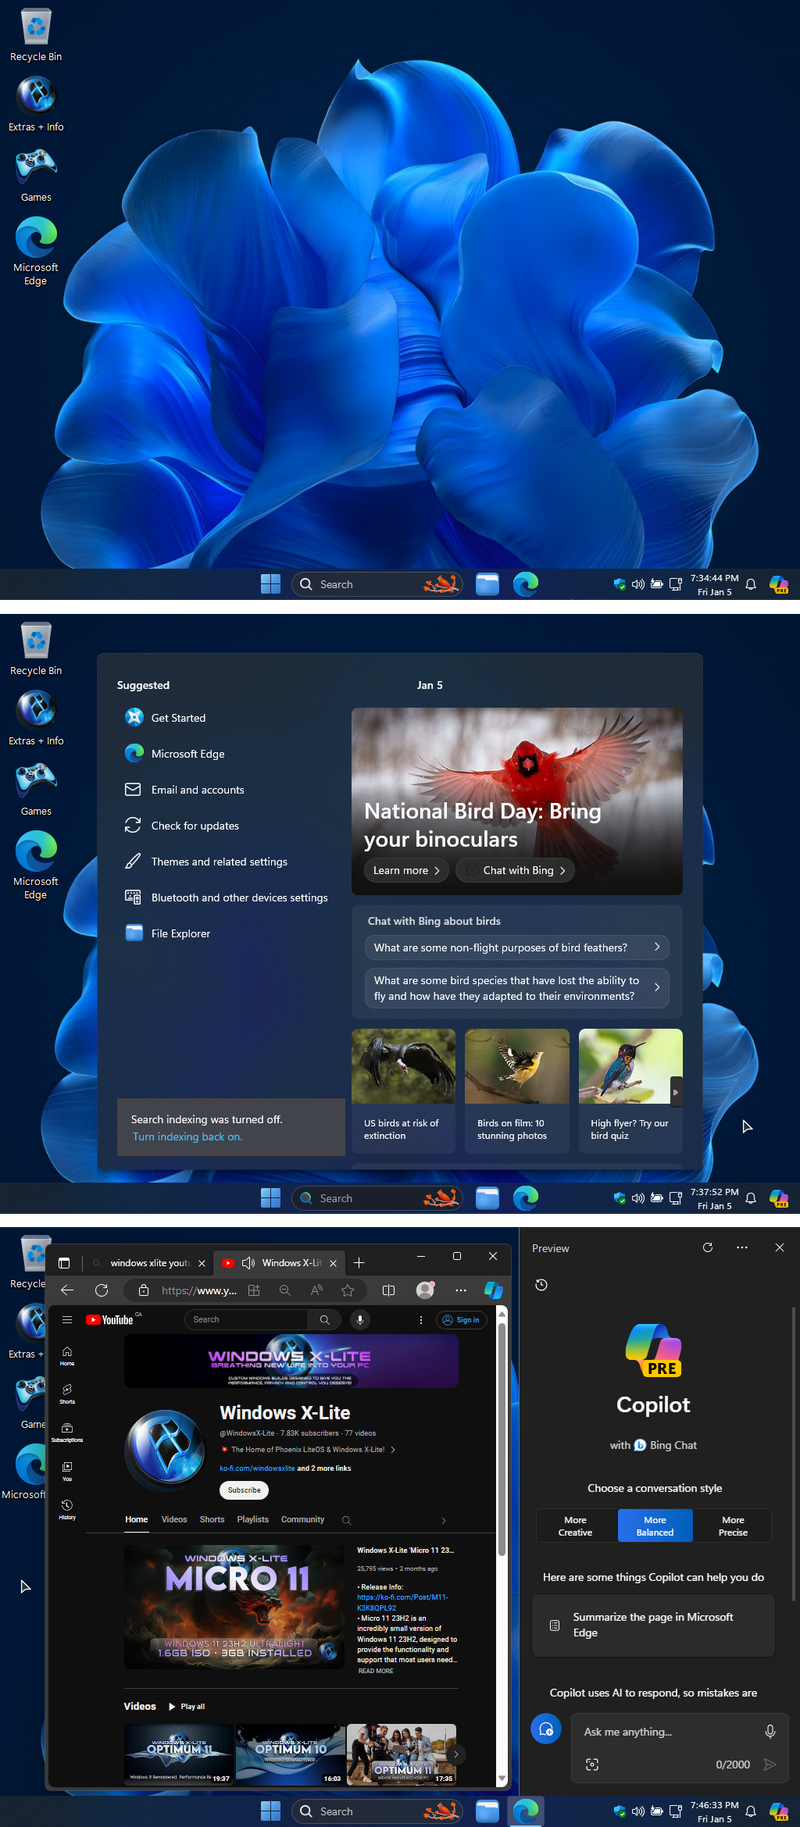Open the non-flight feather purposes question

pos(517,947)
